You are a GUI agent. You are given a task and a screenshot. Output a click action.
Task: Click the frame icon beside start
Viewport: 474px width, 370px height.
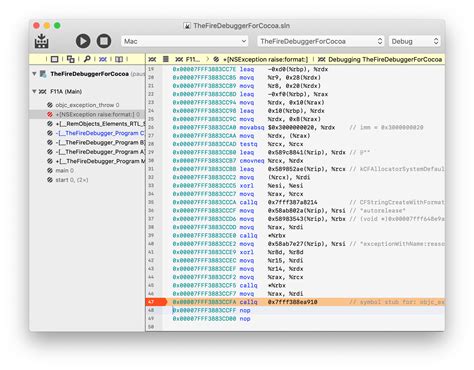tap(50, 180)
